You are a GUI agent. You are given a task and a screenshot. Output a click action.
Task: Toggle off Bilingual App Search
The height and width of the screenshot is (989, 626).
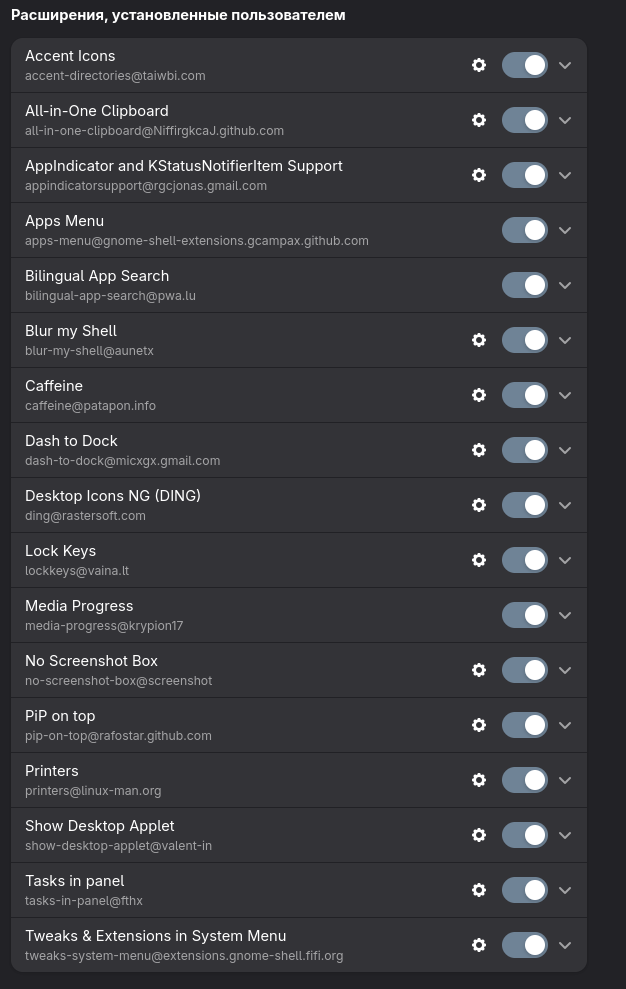[525, 285]
